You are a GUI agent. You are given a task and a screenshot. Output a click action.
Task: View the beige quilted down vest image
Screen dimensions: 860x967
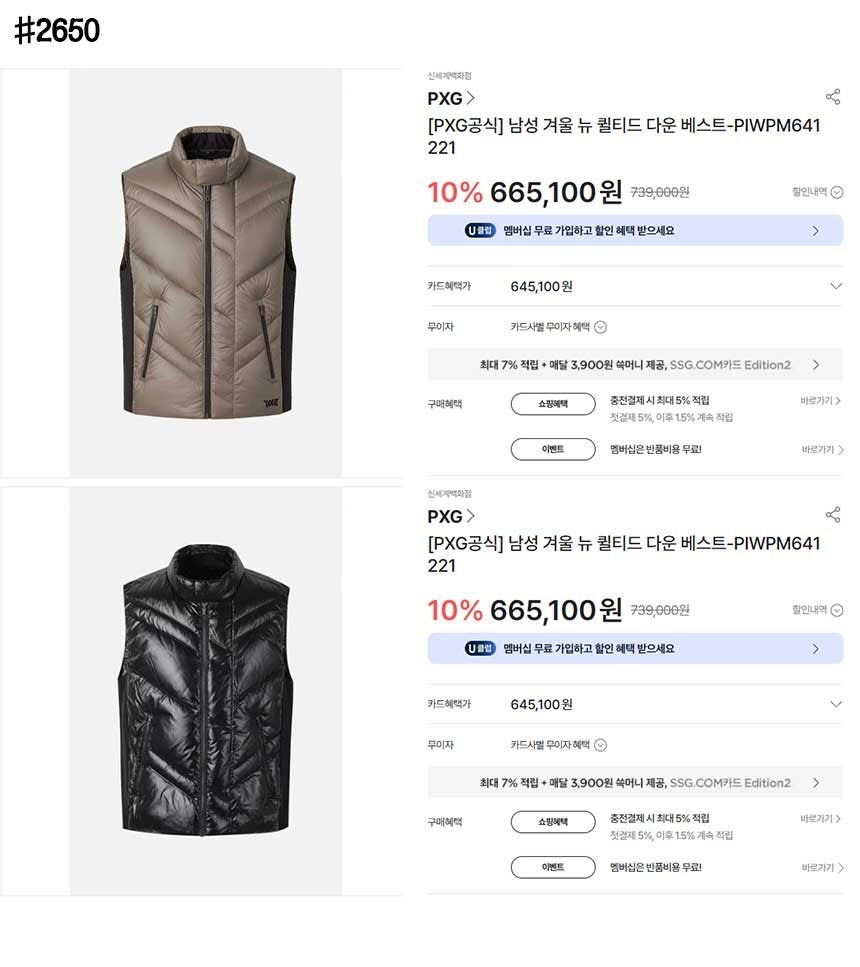point(205,272)
